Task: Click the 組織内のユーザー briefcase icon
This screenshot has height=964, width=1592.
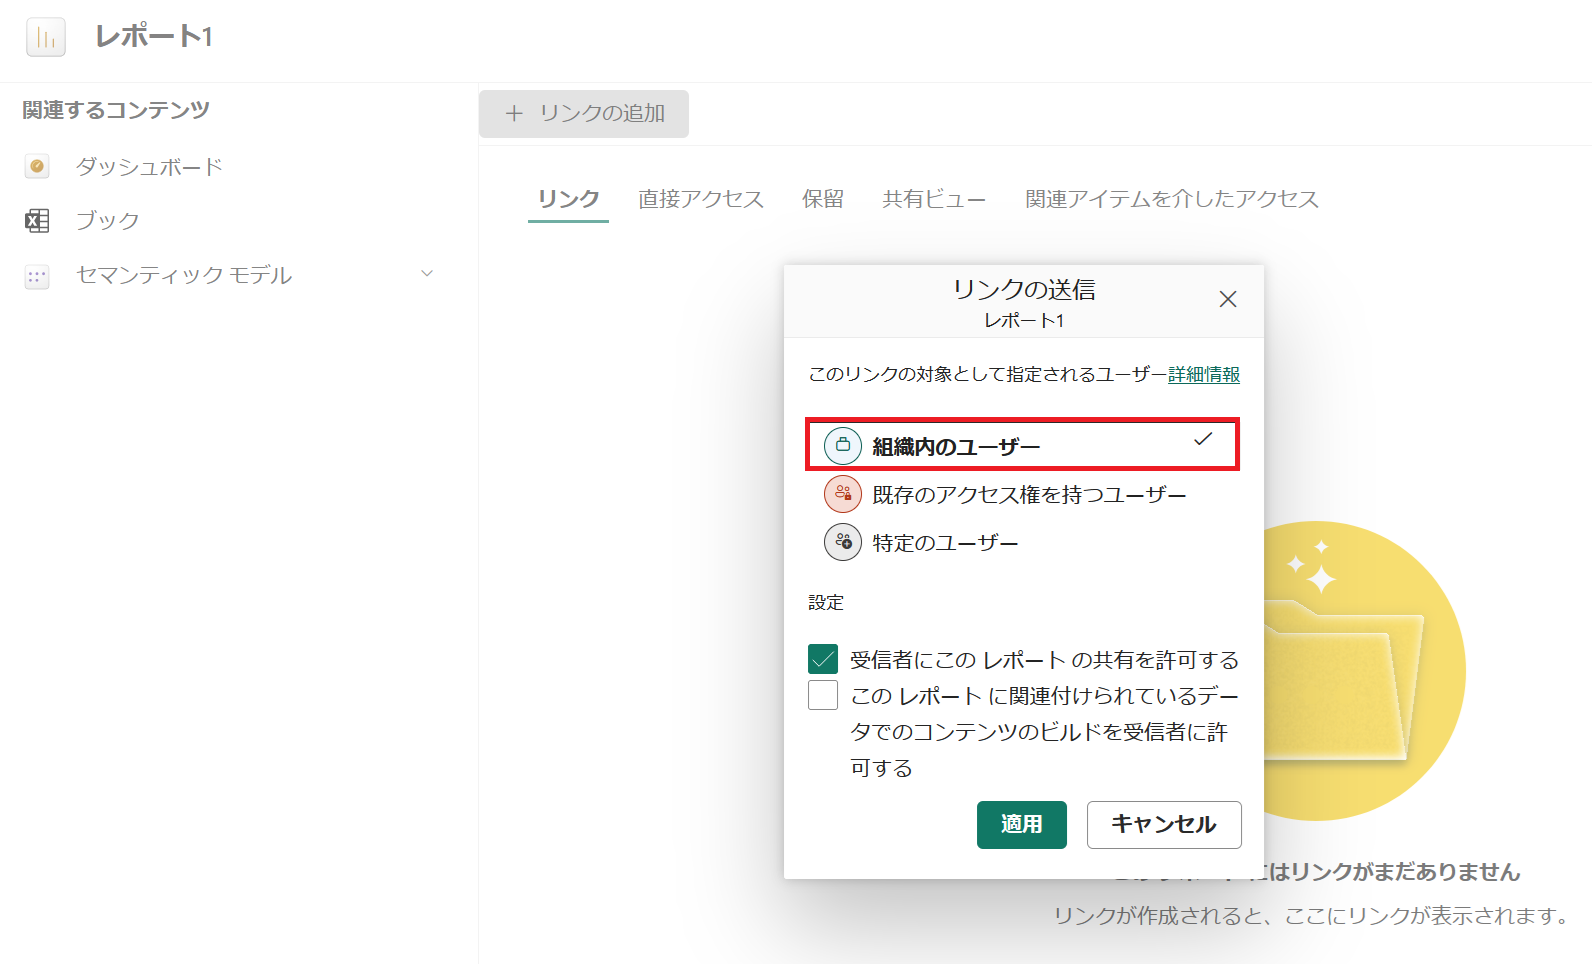Action: pos(842,446)
